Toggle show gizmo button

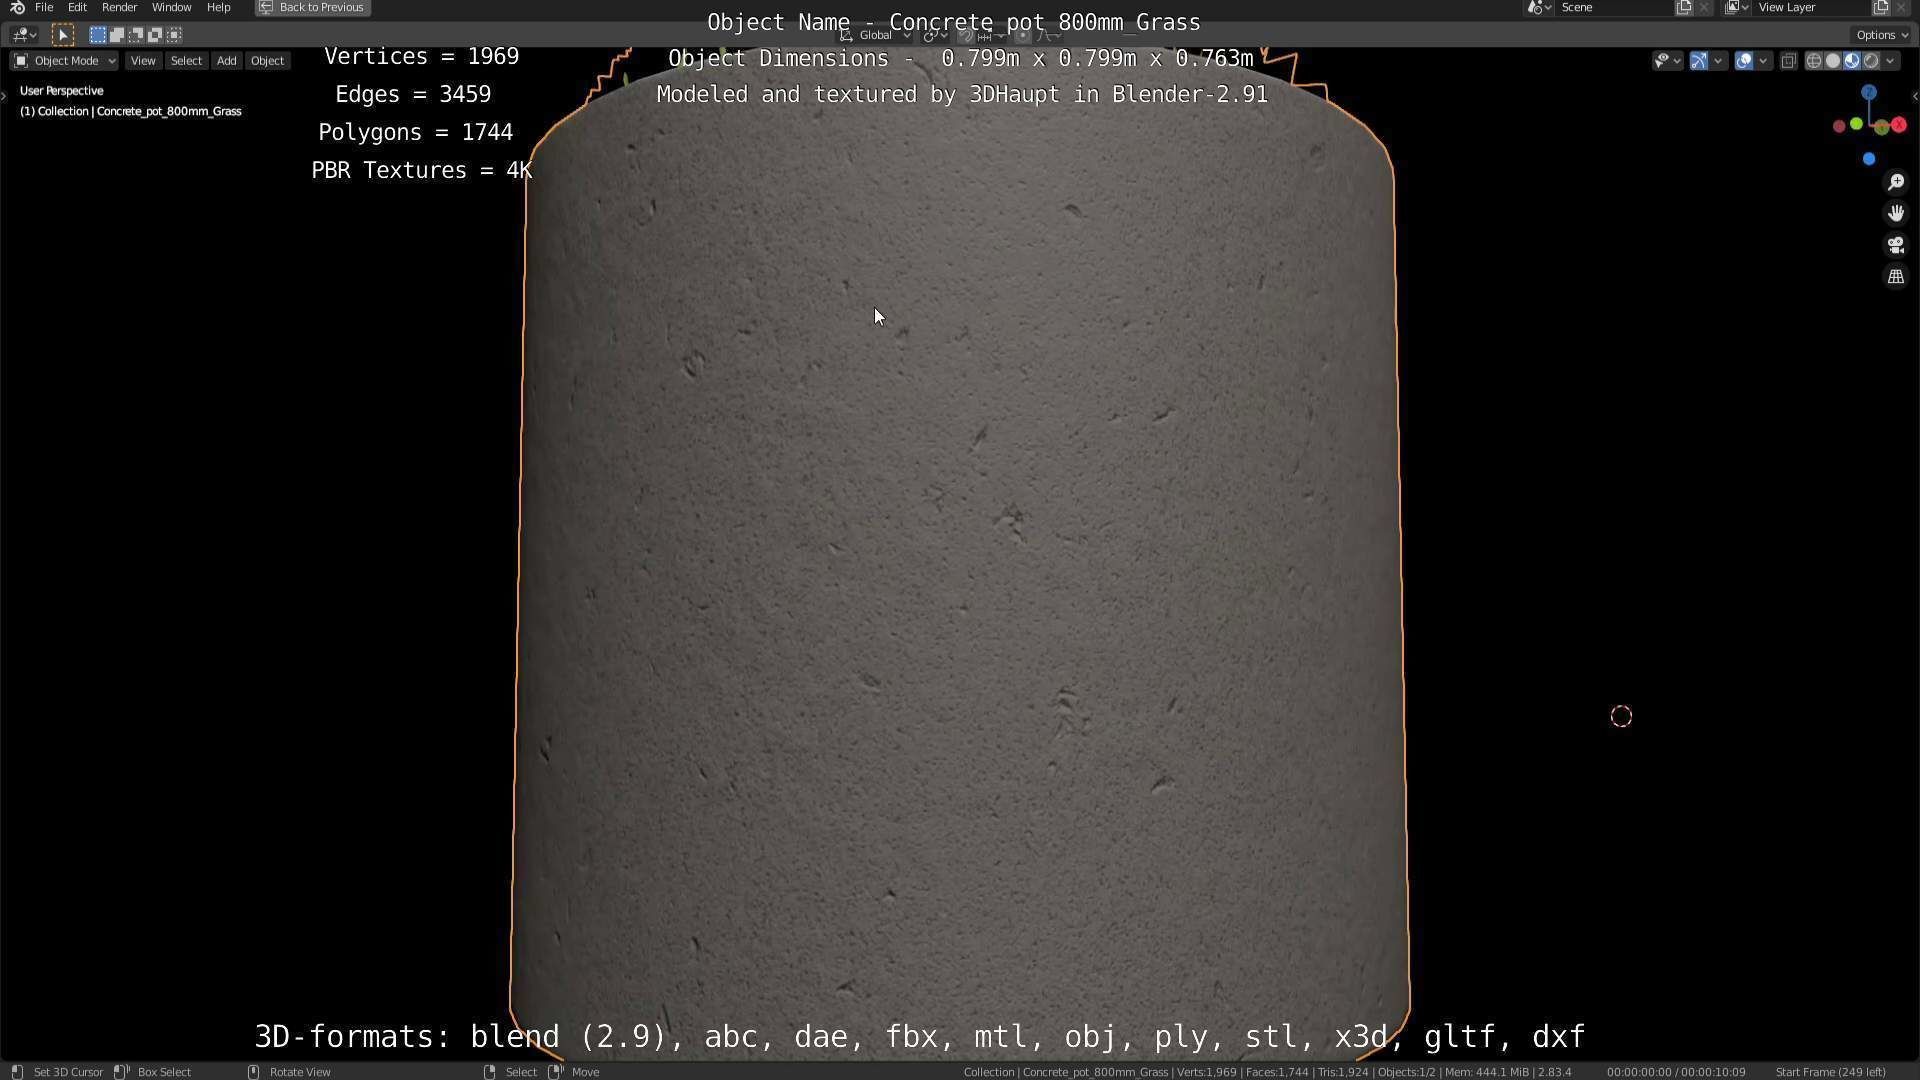[1699, 61]
